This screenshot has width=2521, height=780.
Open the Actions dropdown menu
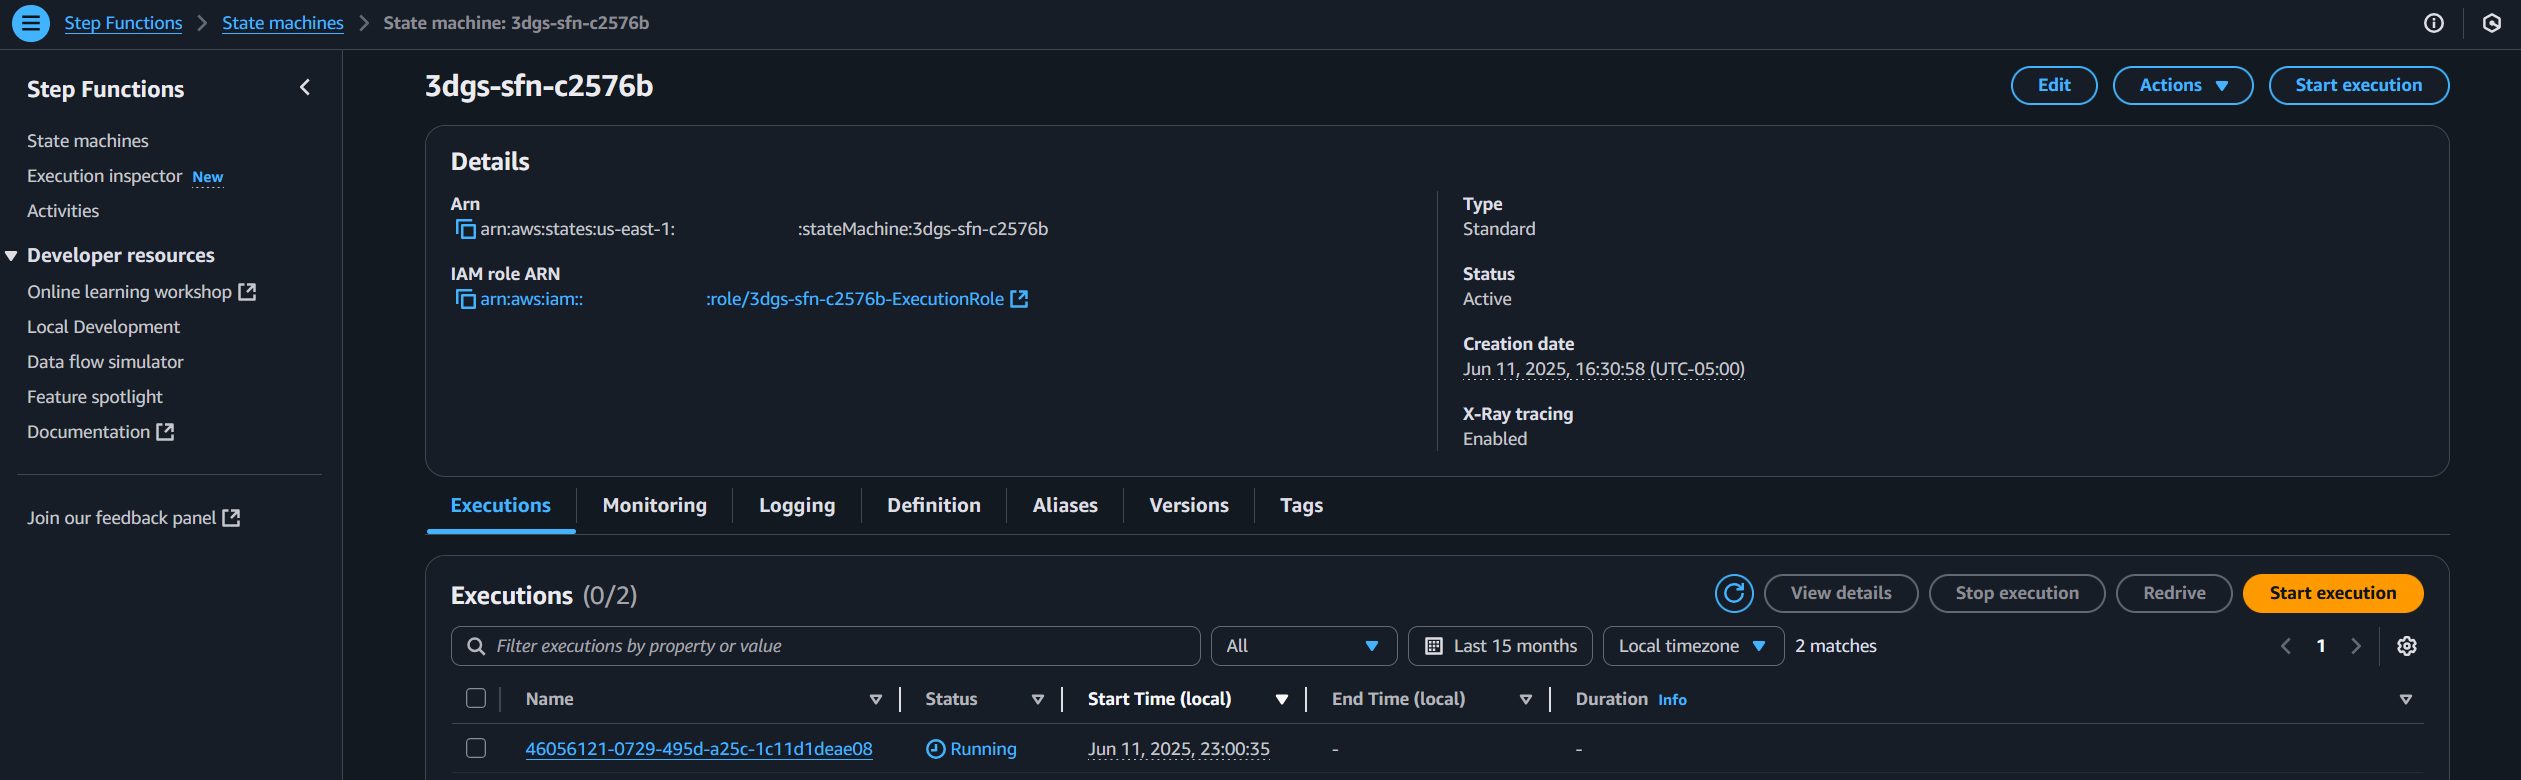coord(2183,85)
